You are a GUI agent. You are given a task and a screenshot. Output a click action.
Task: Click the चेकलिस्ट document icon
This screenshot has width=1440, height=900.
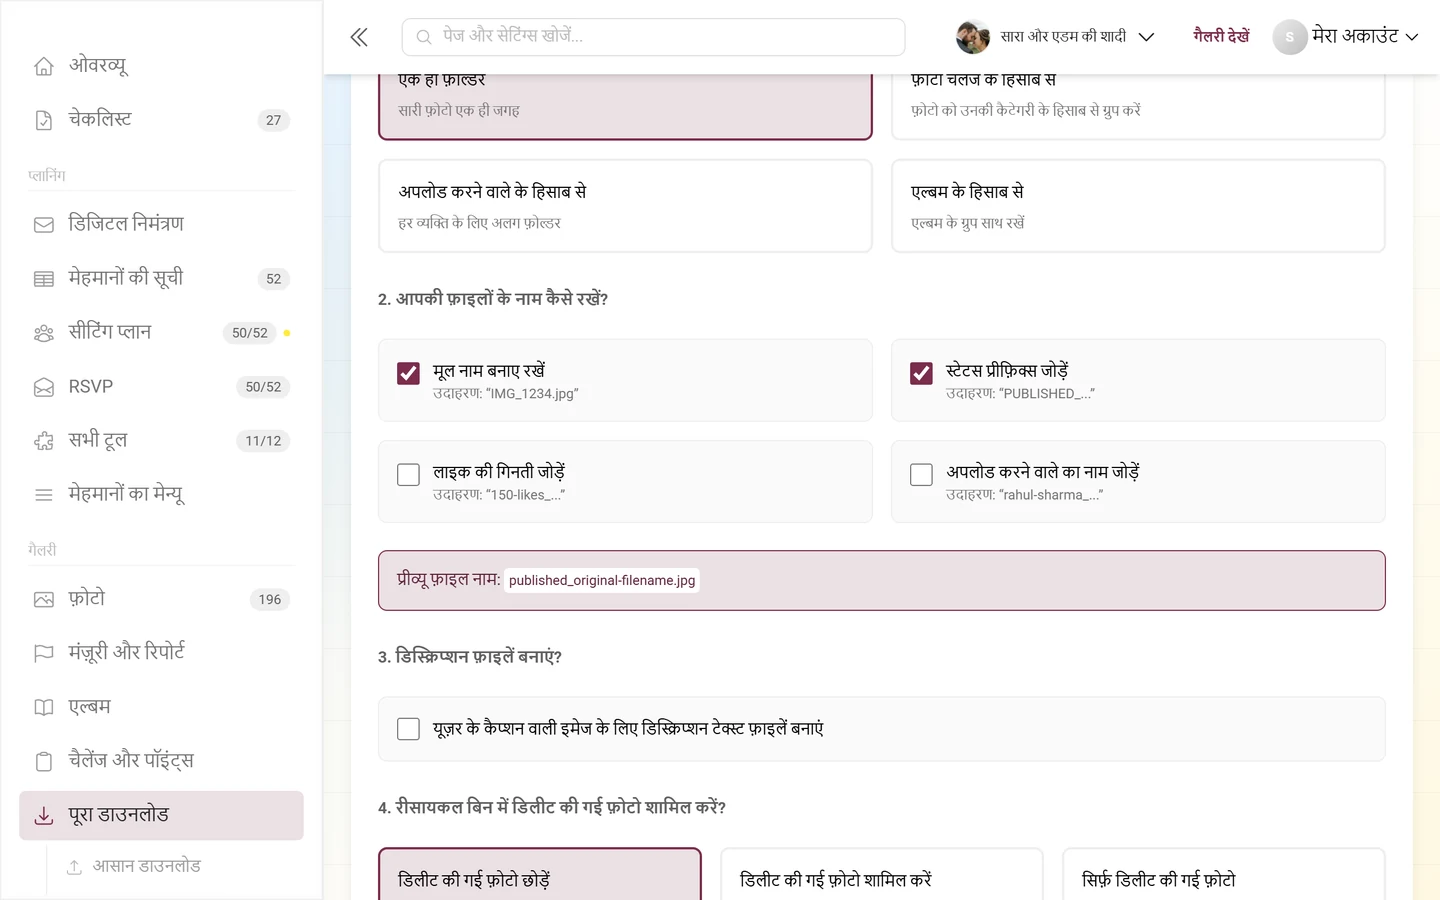coord(44,120)
